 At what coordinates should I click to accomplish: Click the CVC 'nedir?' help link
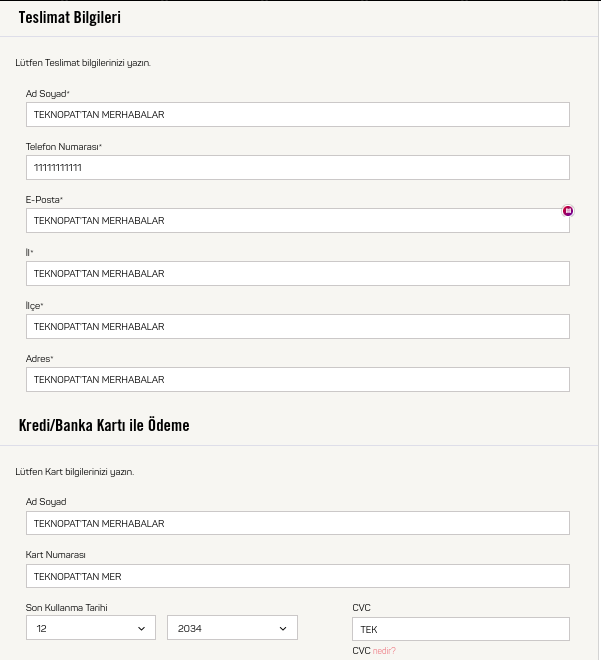384,650
